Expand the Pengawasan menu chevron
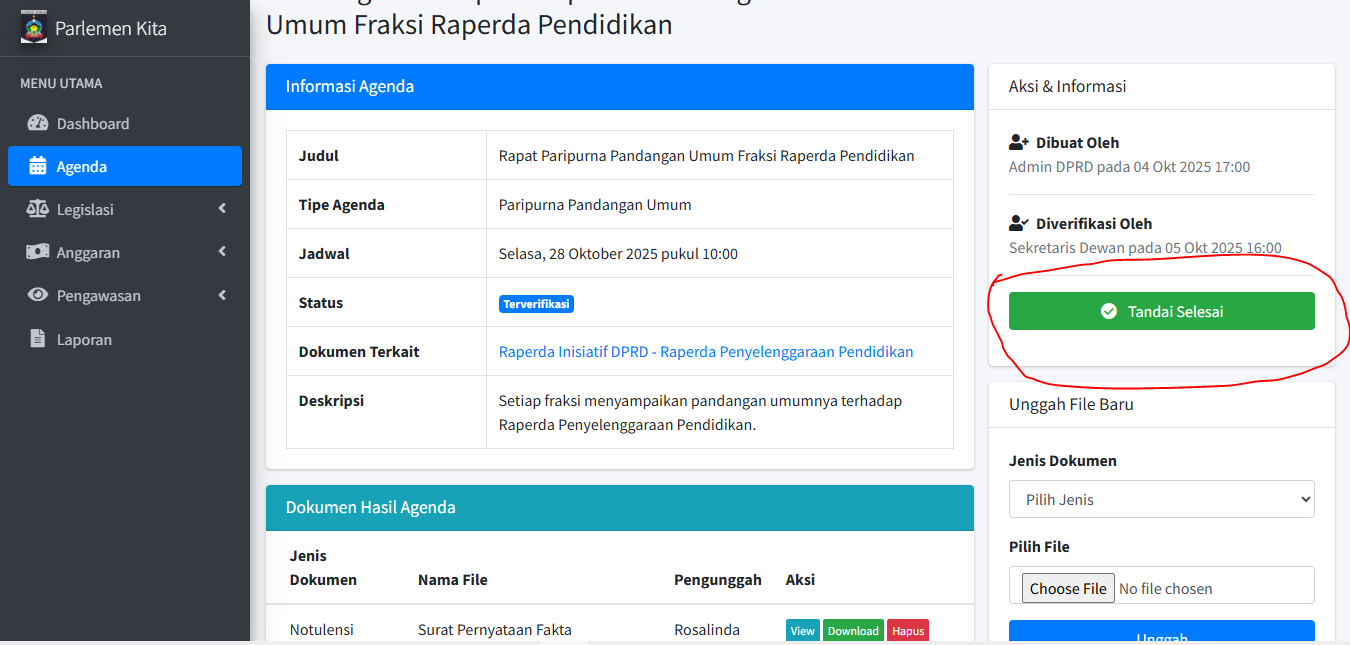 pyautogui.click(x=222, y=295)
